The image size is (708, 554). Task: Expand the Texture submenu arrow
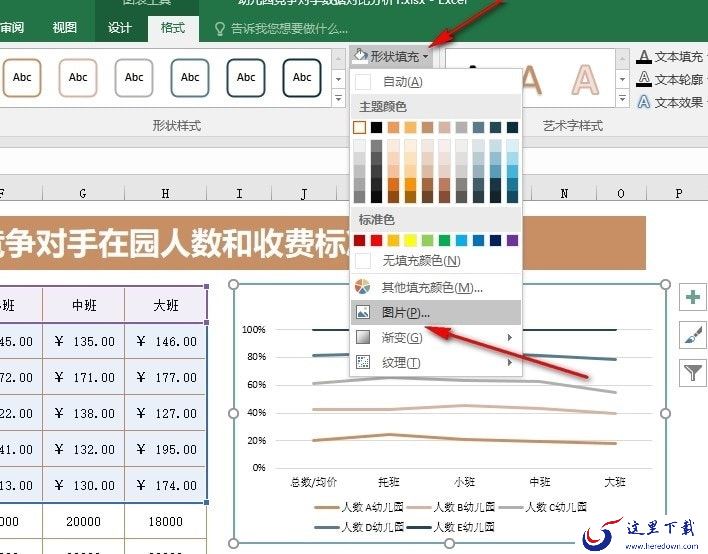coord(510,362)
